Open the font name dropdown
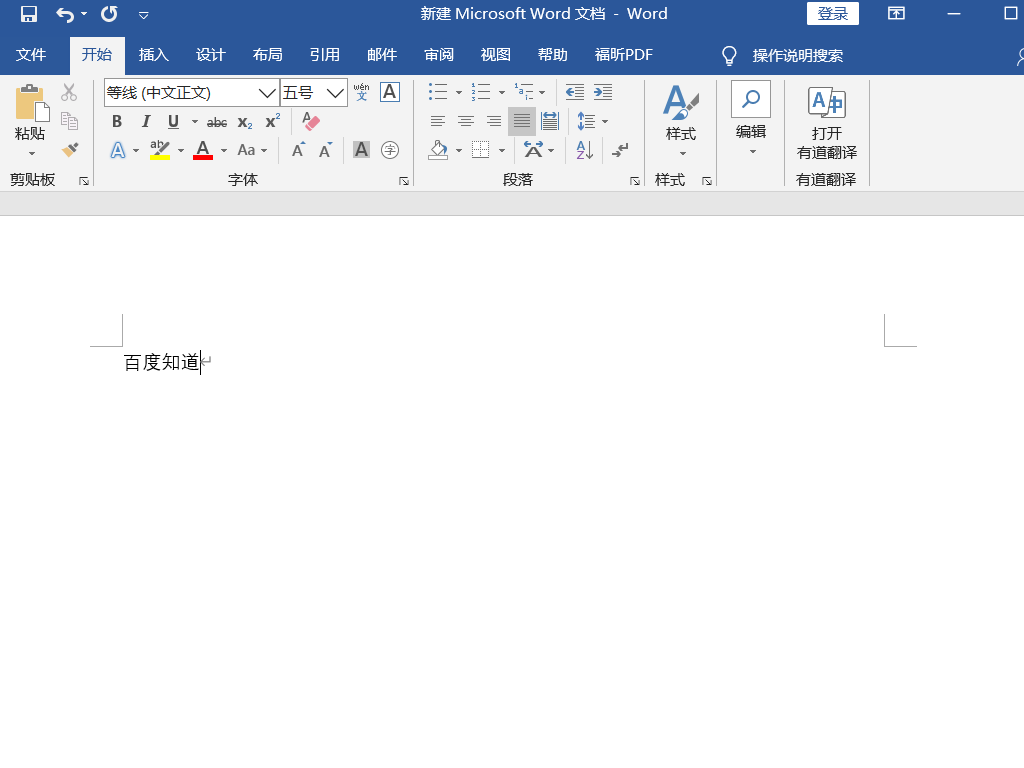This screenshot has width=1024, height=768. click(x=267, y=93)
